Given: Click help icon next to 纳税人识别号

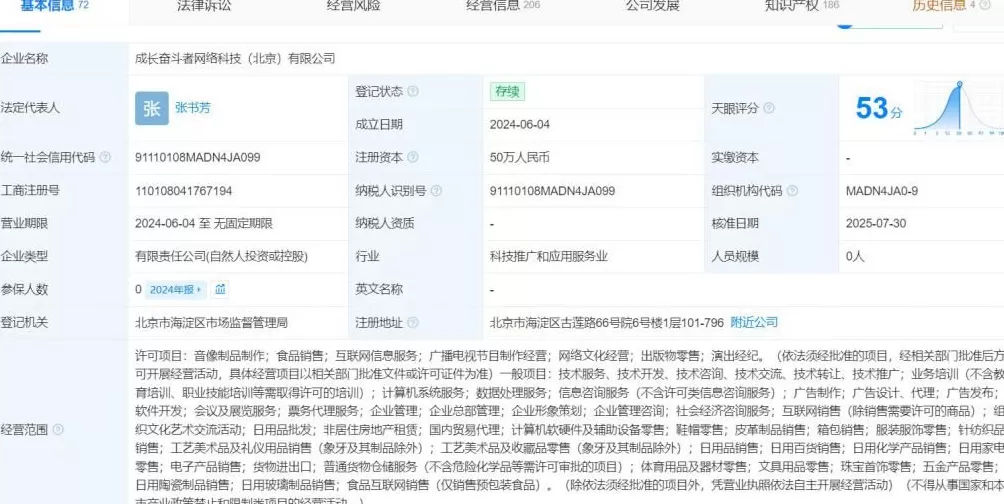Looking at the screenshot, I should click(436, 191).
